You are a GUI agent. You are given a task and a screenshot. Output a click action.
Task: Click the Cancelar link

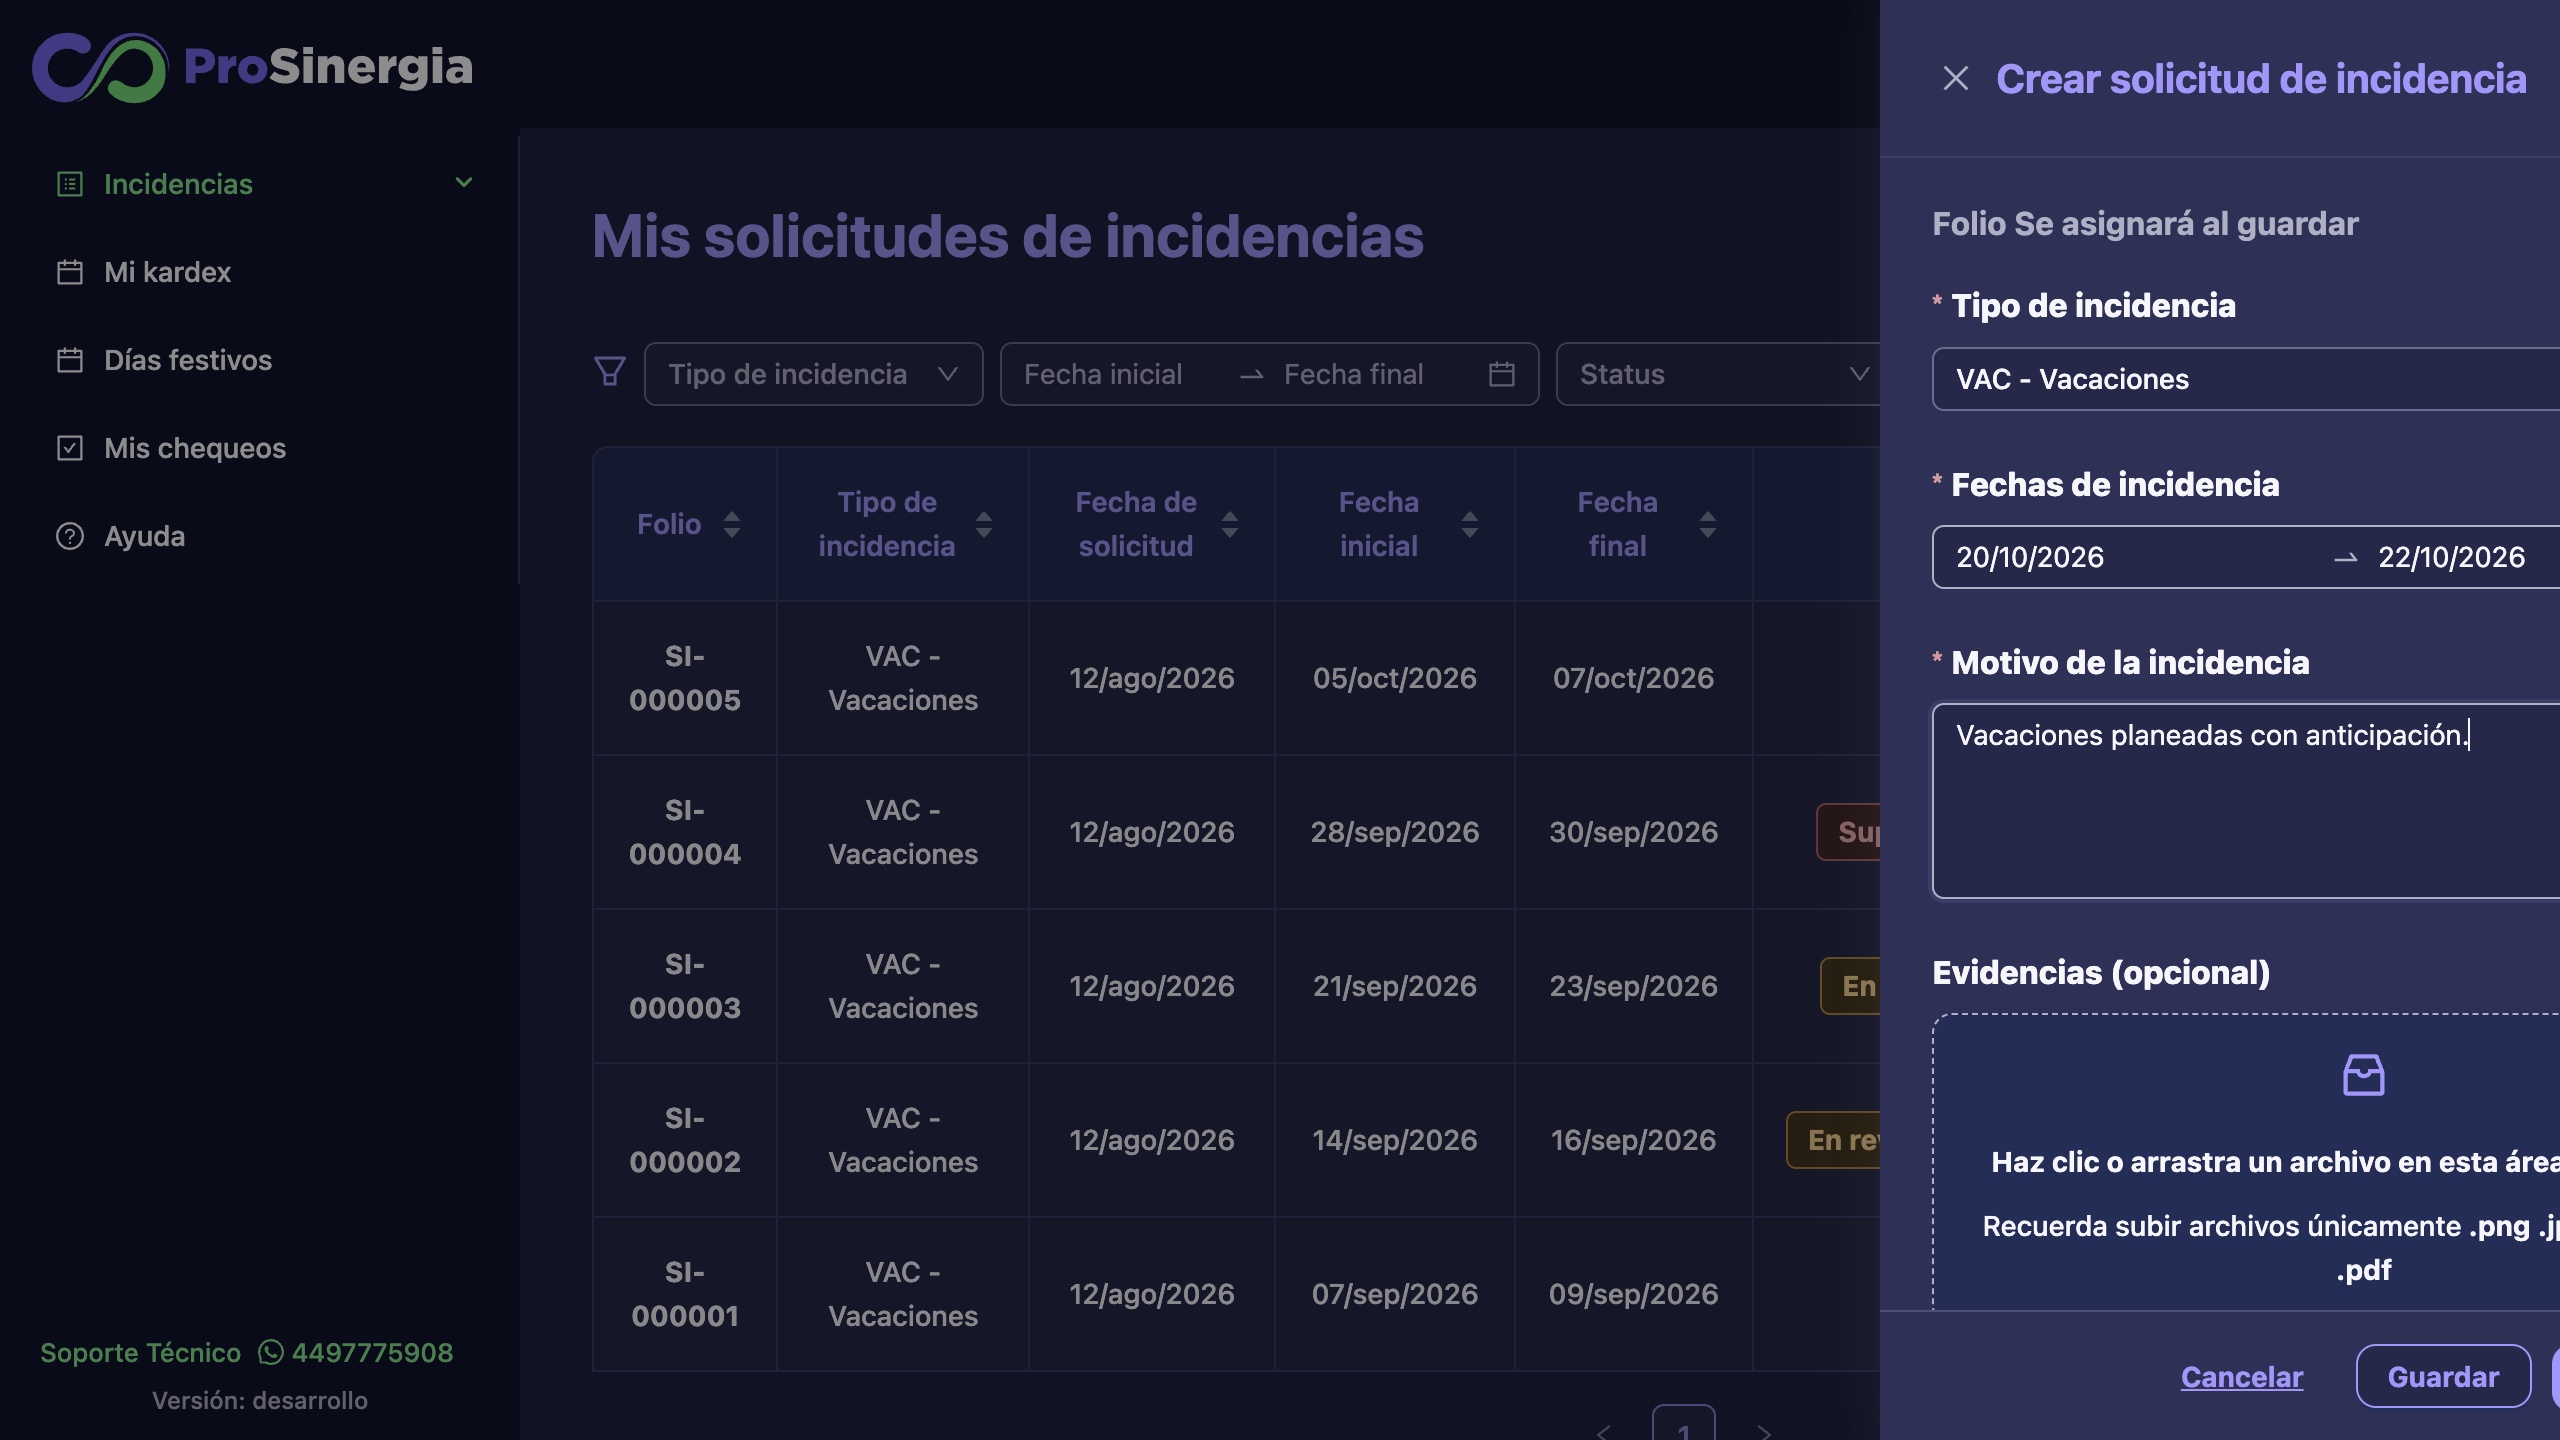pos(2242,1377)
